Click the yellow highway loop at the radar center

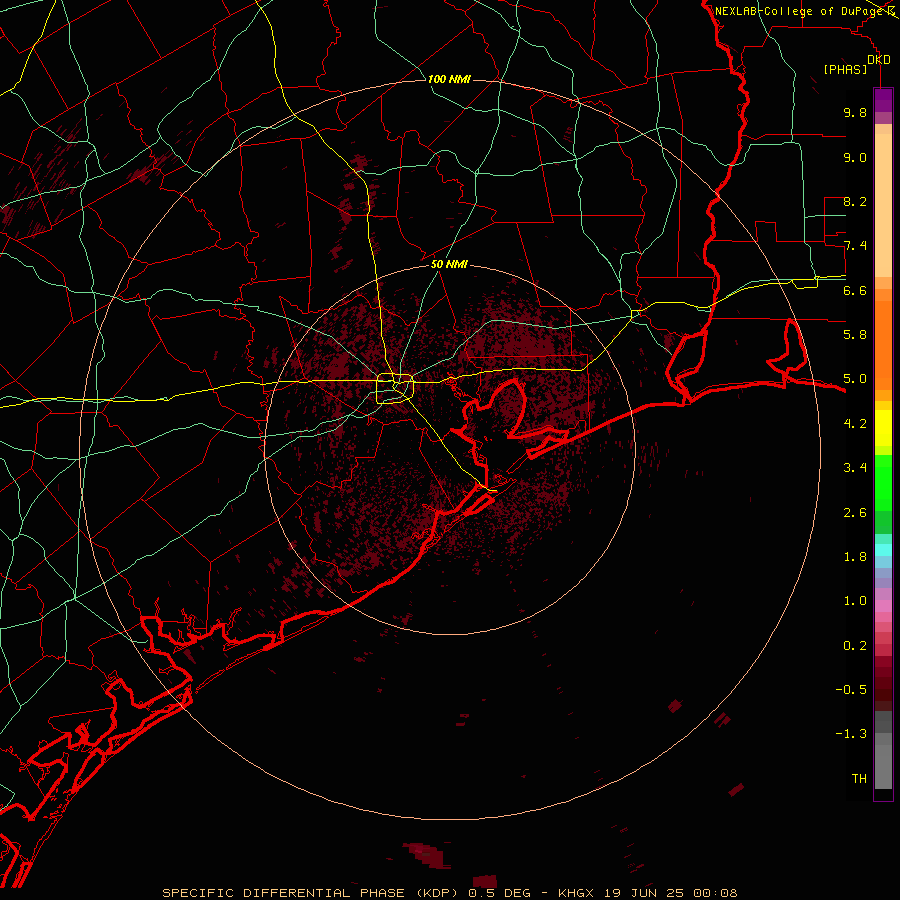pyautogui.click(x=395, y=389)
